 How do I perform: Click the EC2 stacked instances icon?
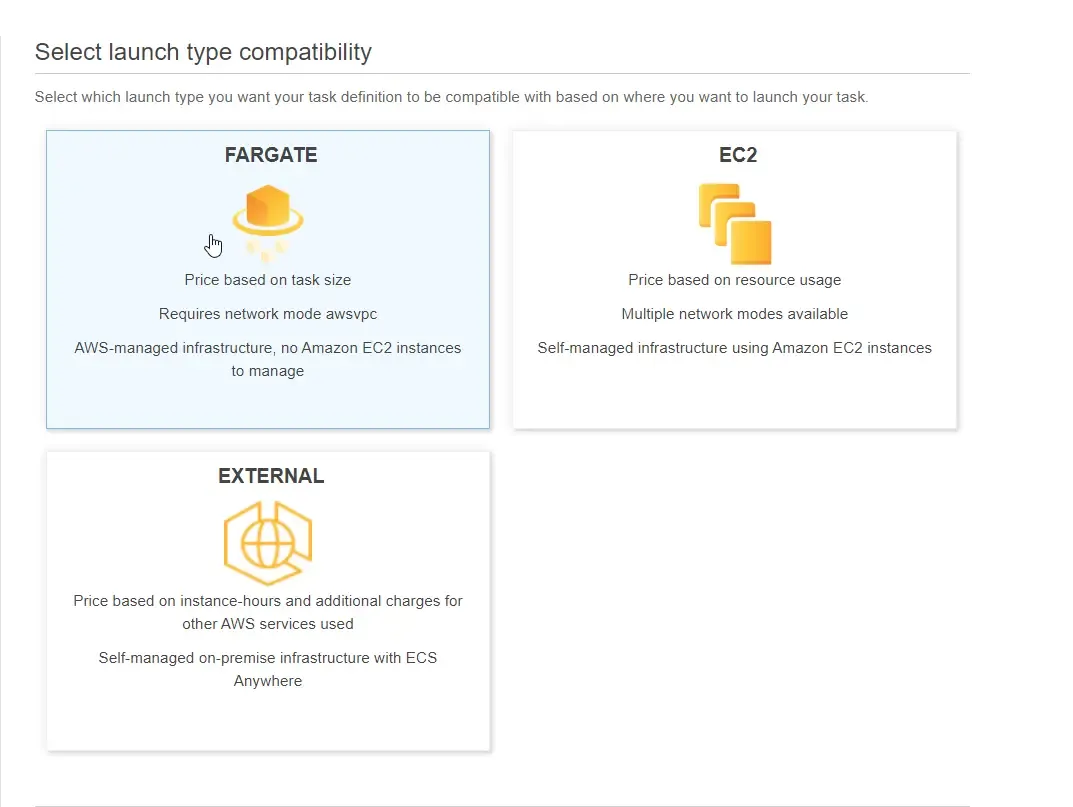[x=736, y=224]
